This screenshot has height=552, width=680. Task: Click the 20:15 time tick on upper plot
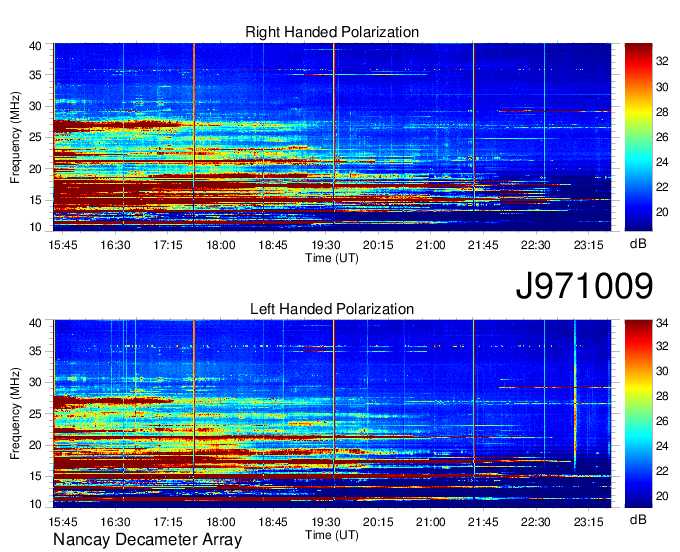pyautogui.click(x=378, y=245)
